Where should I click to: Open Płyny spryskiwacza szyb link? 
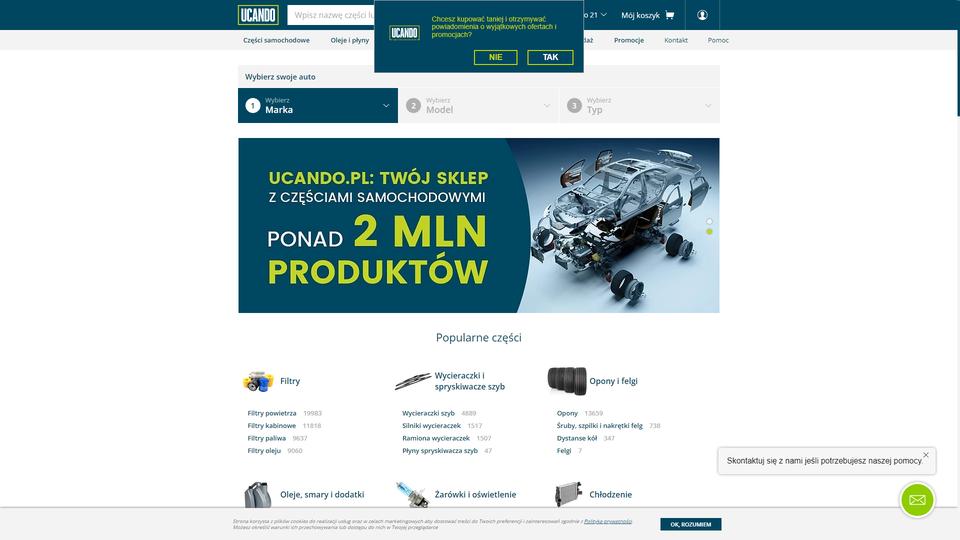coord(440,451)
